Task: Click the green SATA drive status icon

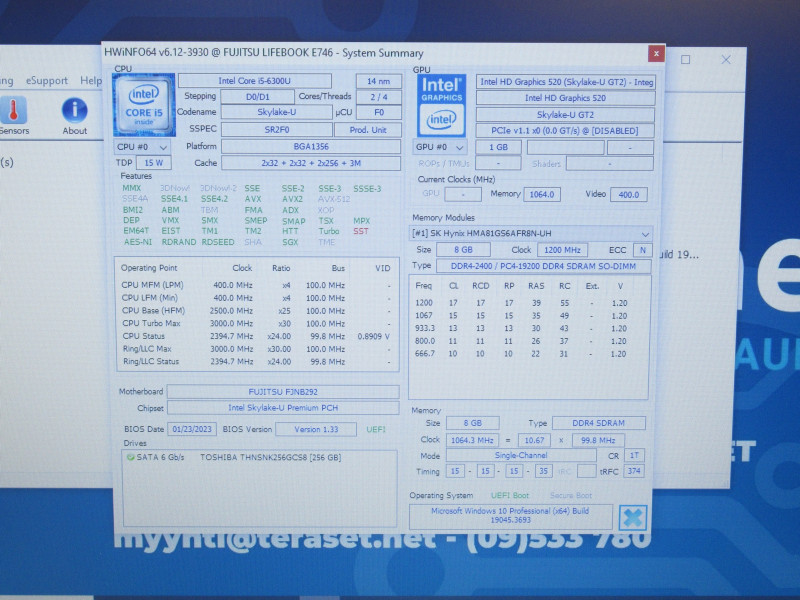Action: (130, 457)
